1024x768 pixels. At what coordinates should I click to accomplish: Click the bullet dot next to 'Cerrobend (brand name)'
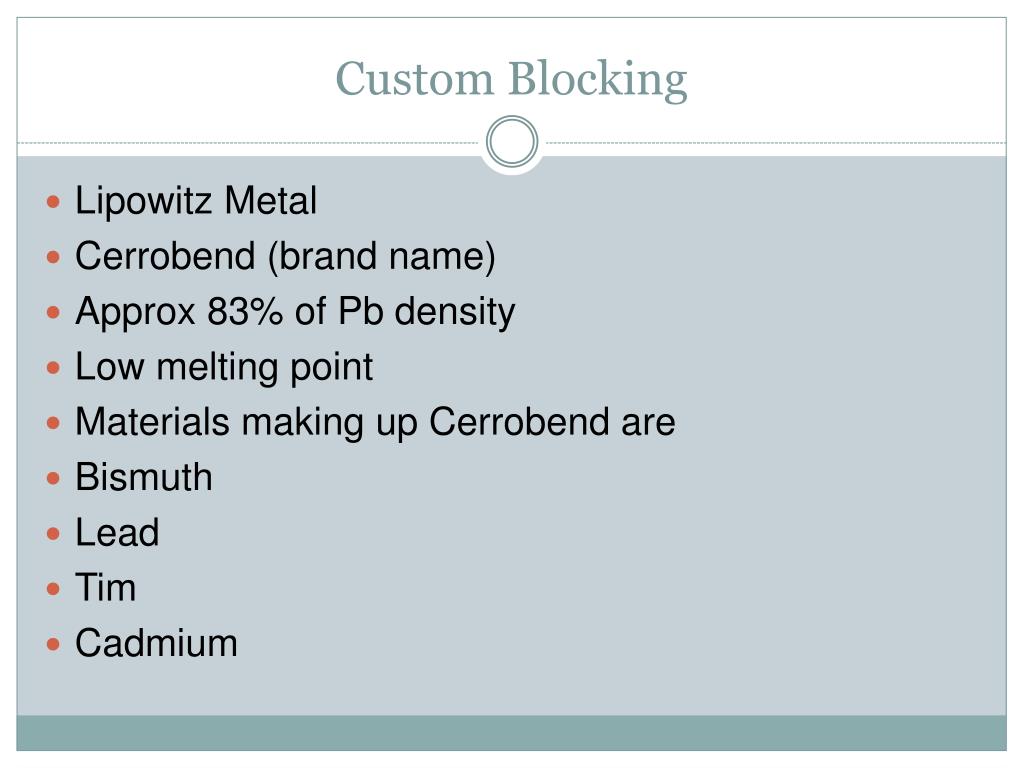click(x=54, y=258)
